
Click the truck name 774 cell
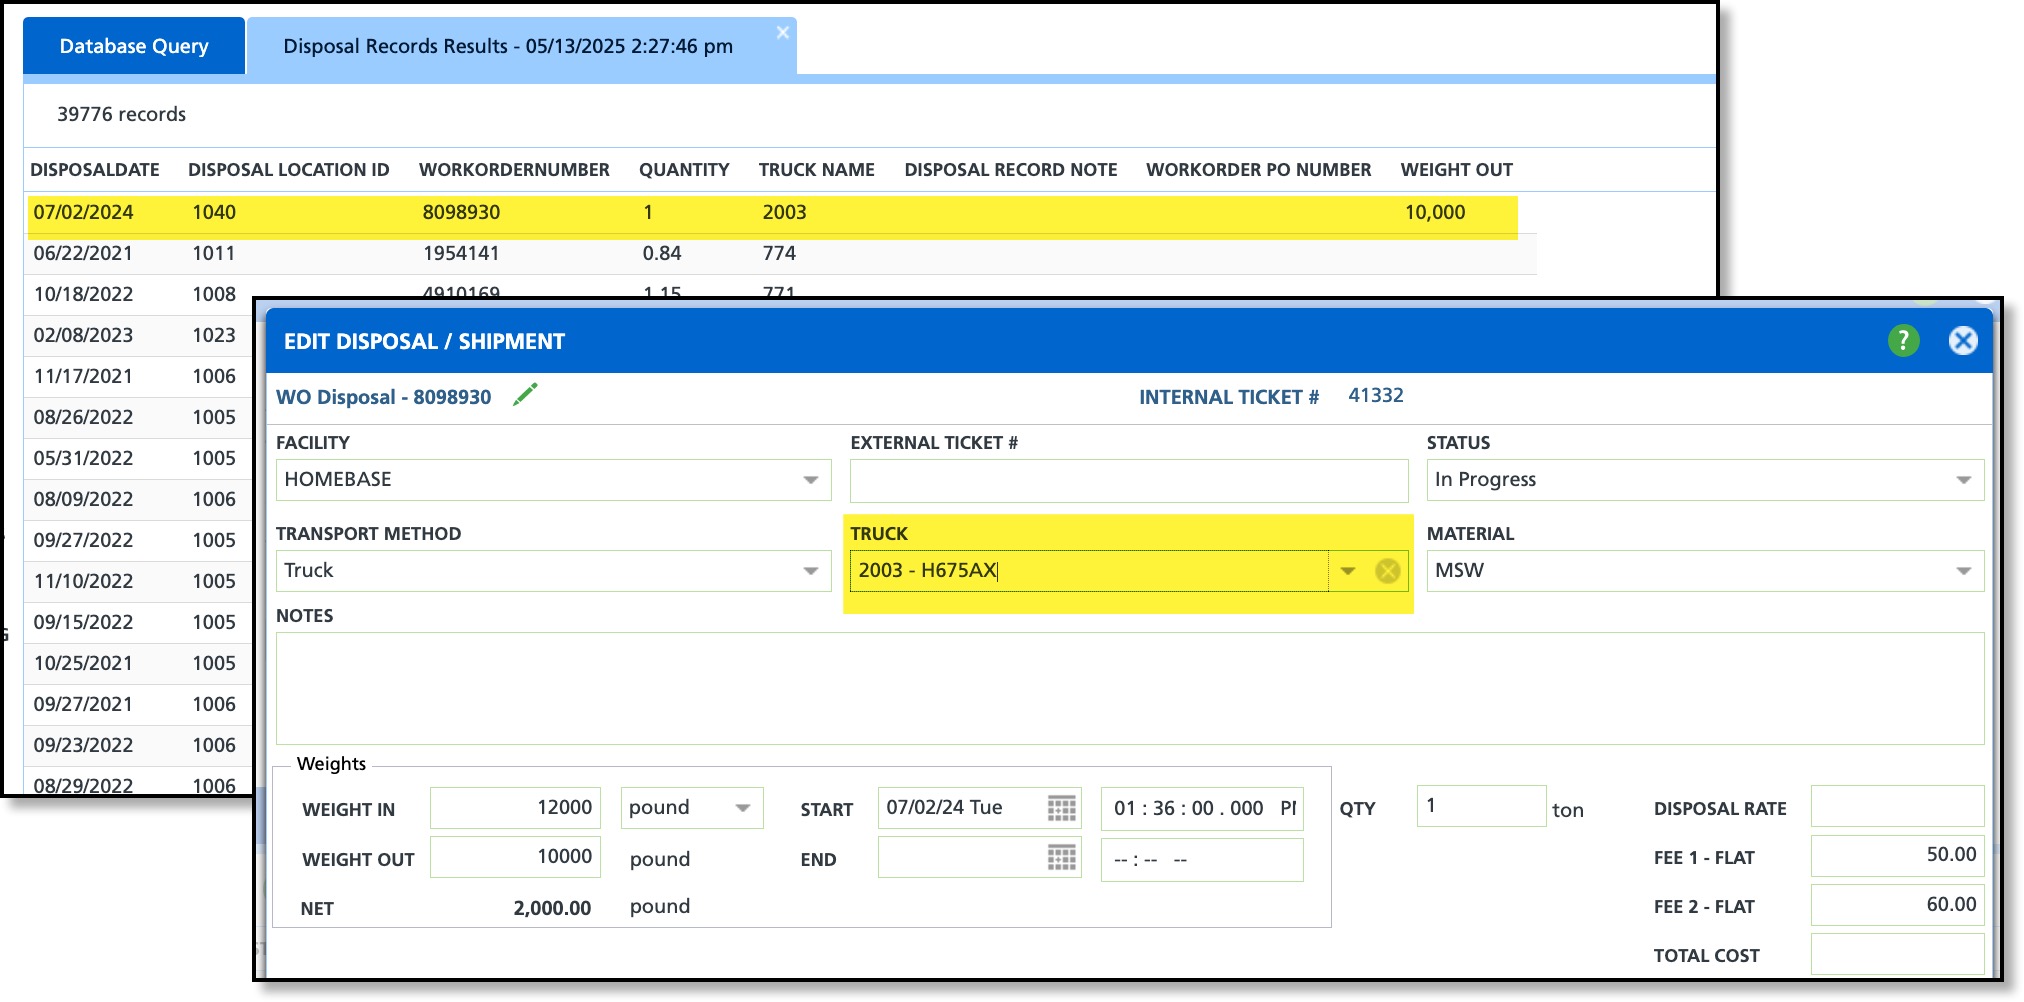tap(779, 253)
